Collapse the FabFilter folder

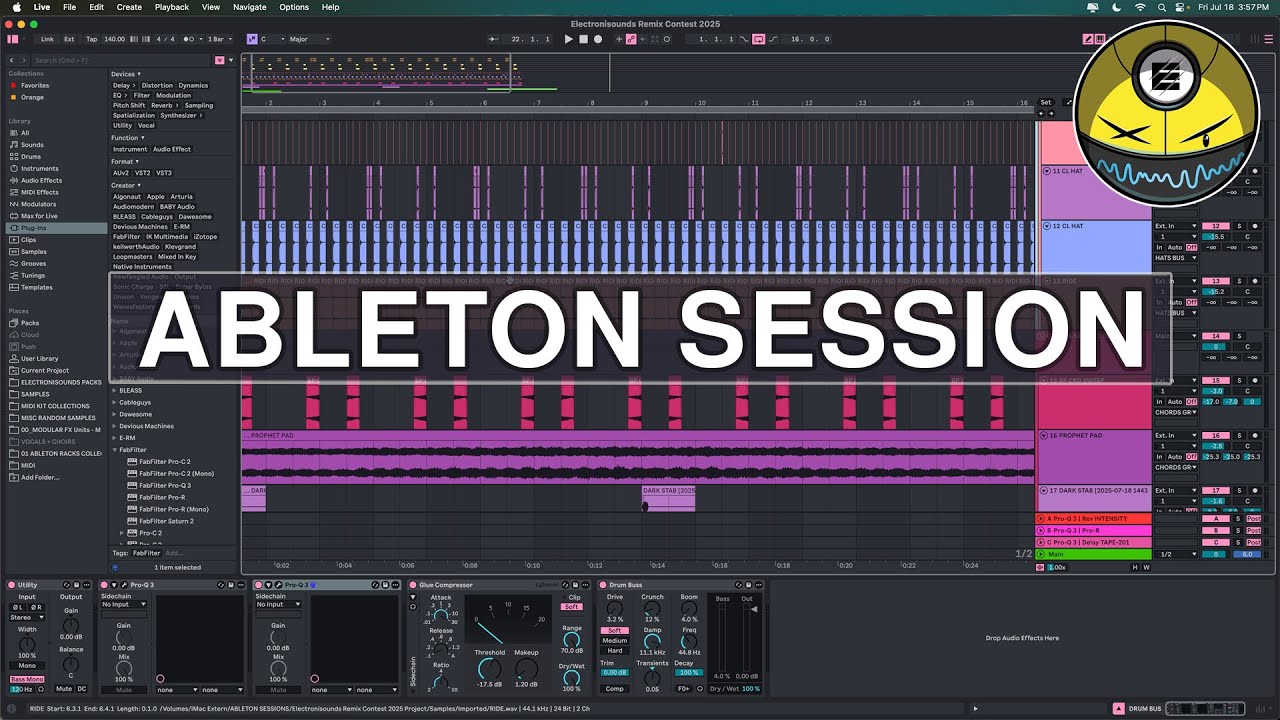pos(115,450)
